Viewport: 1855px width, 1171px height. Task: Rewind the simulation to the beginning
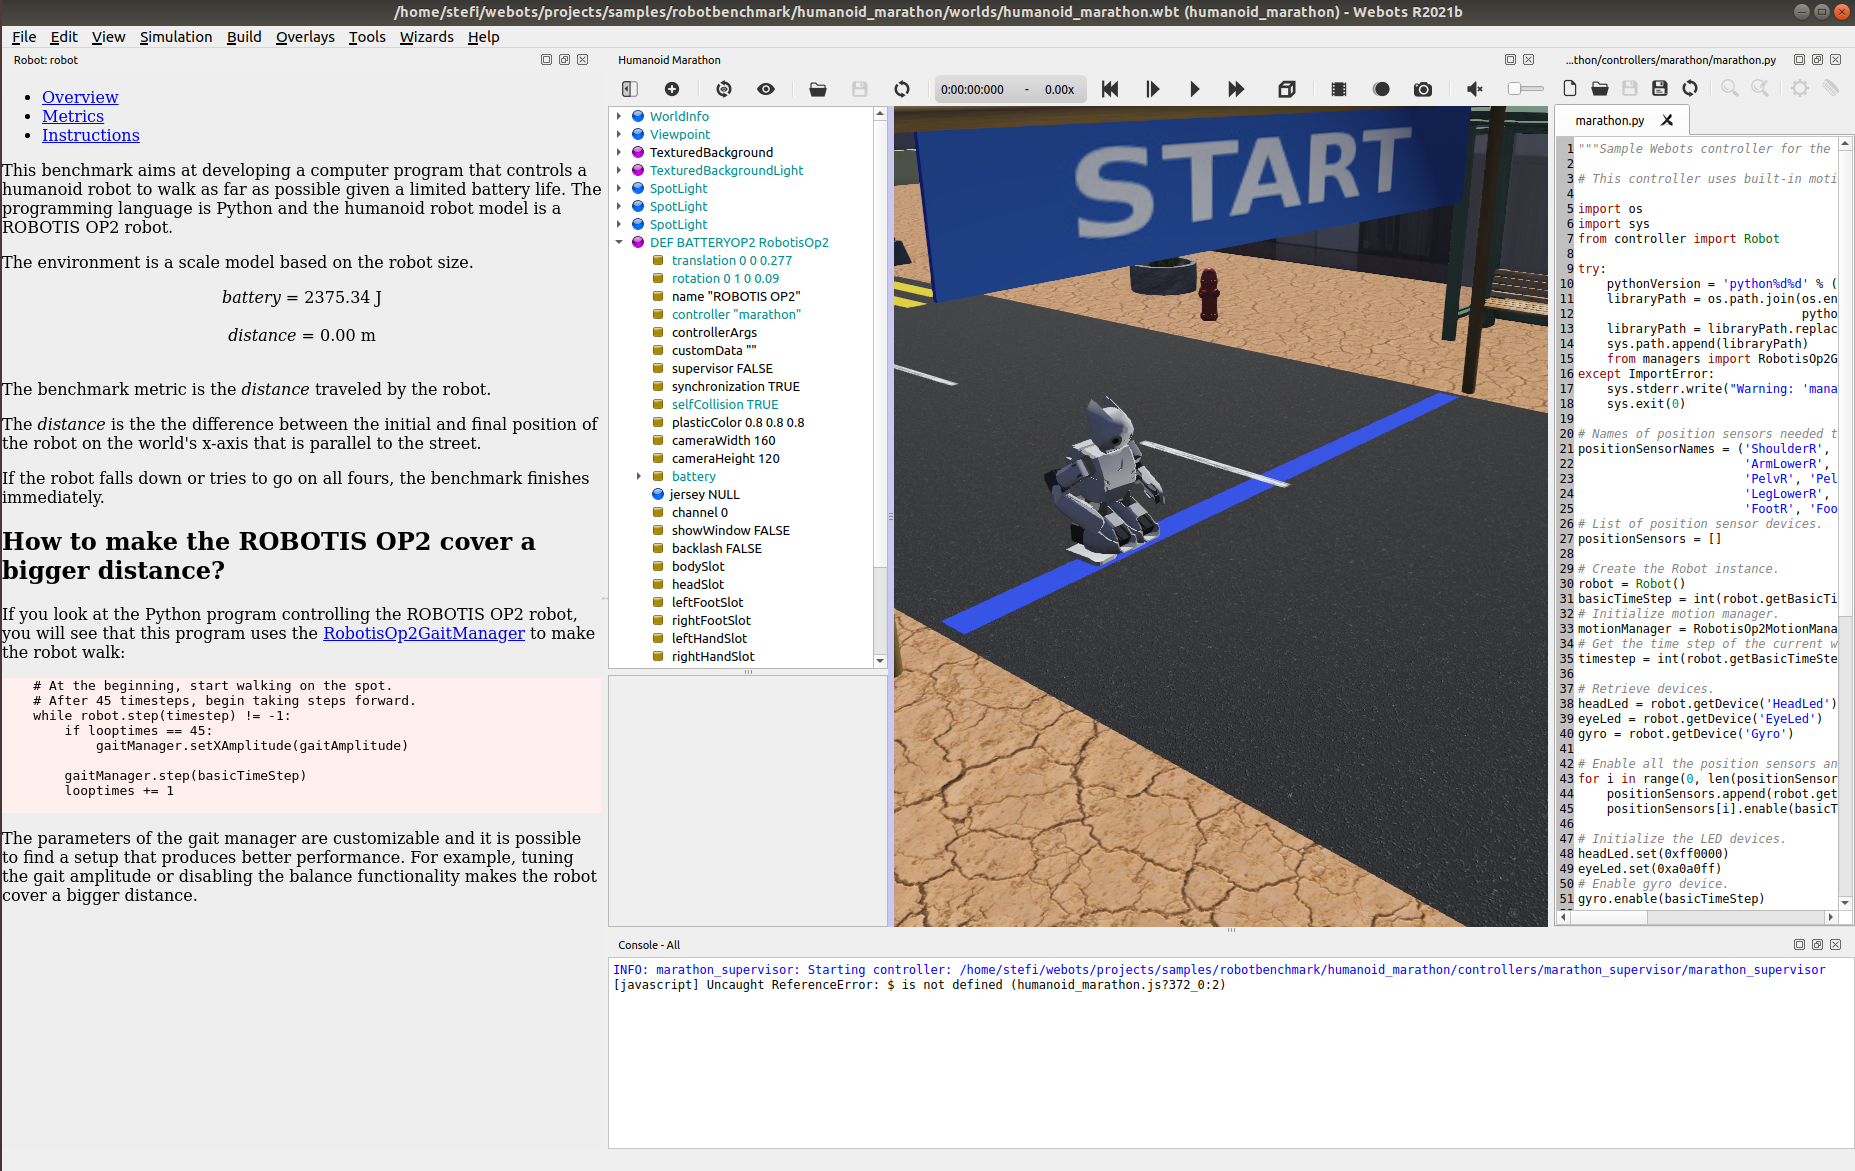tap(1109, 89)
